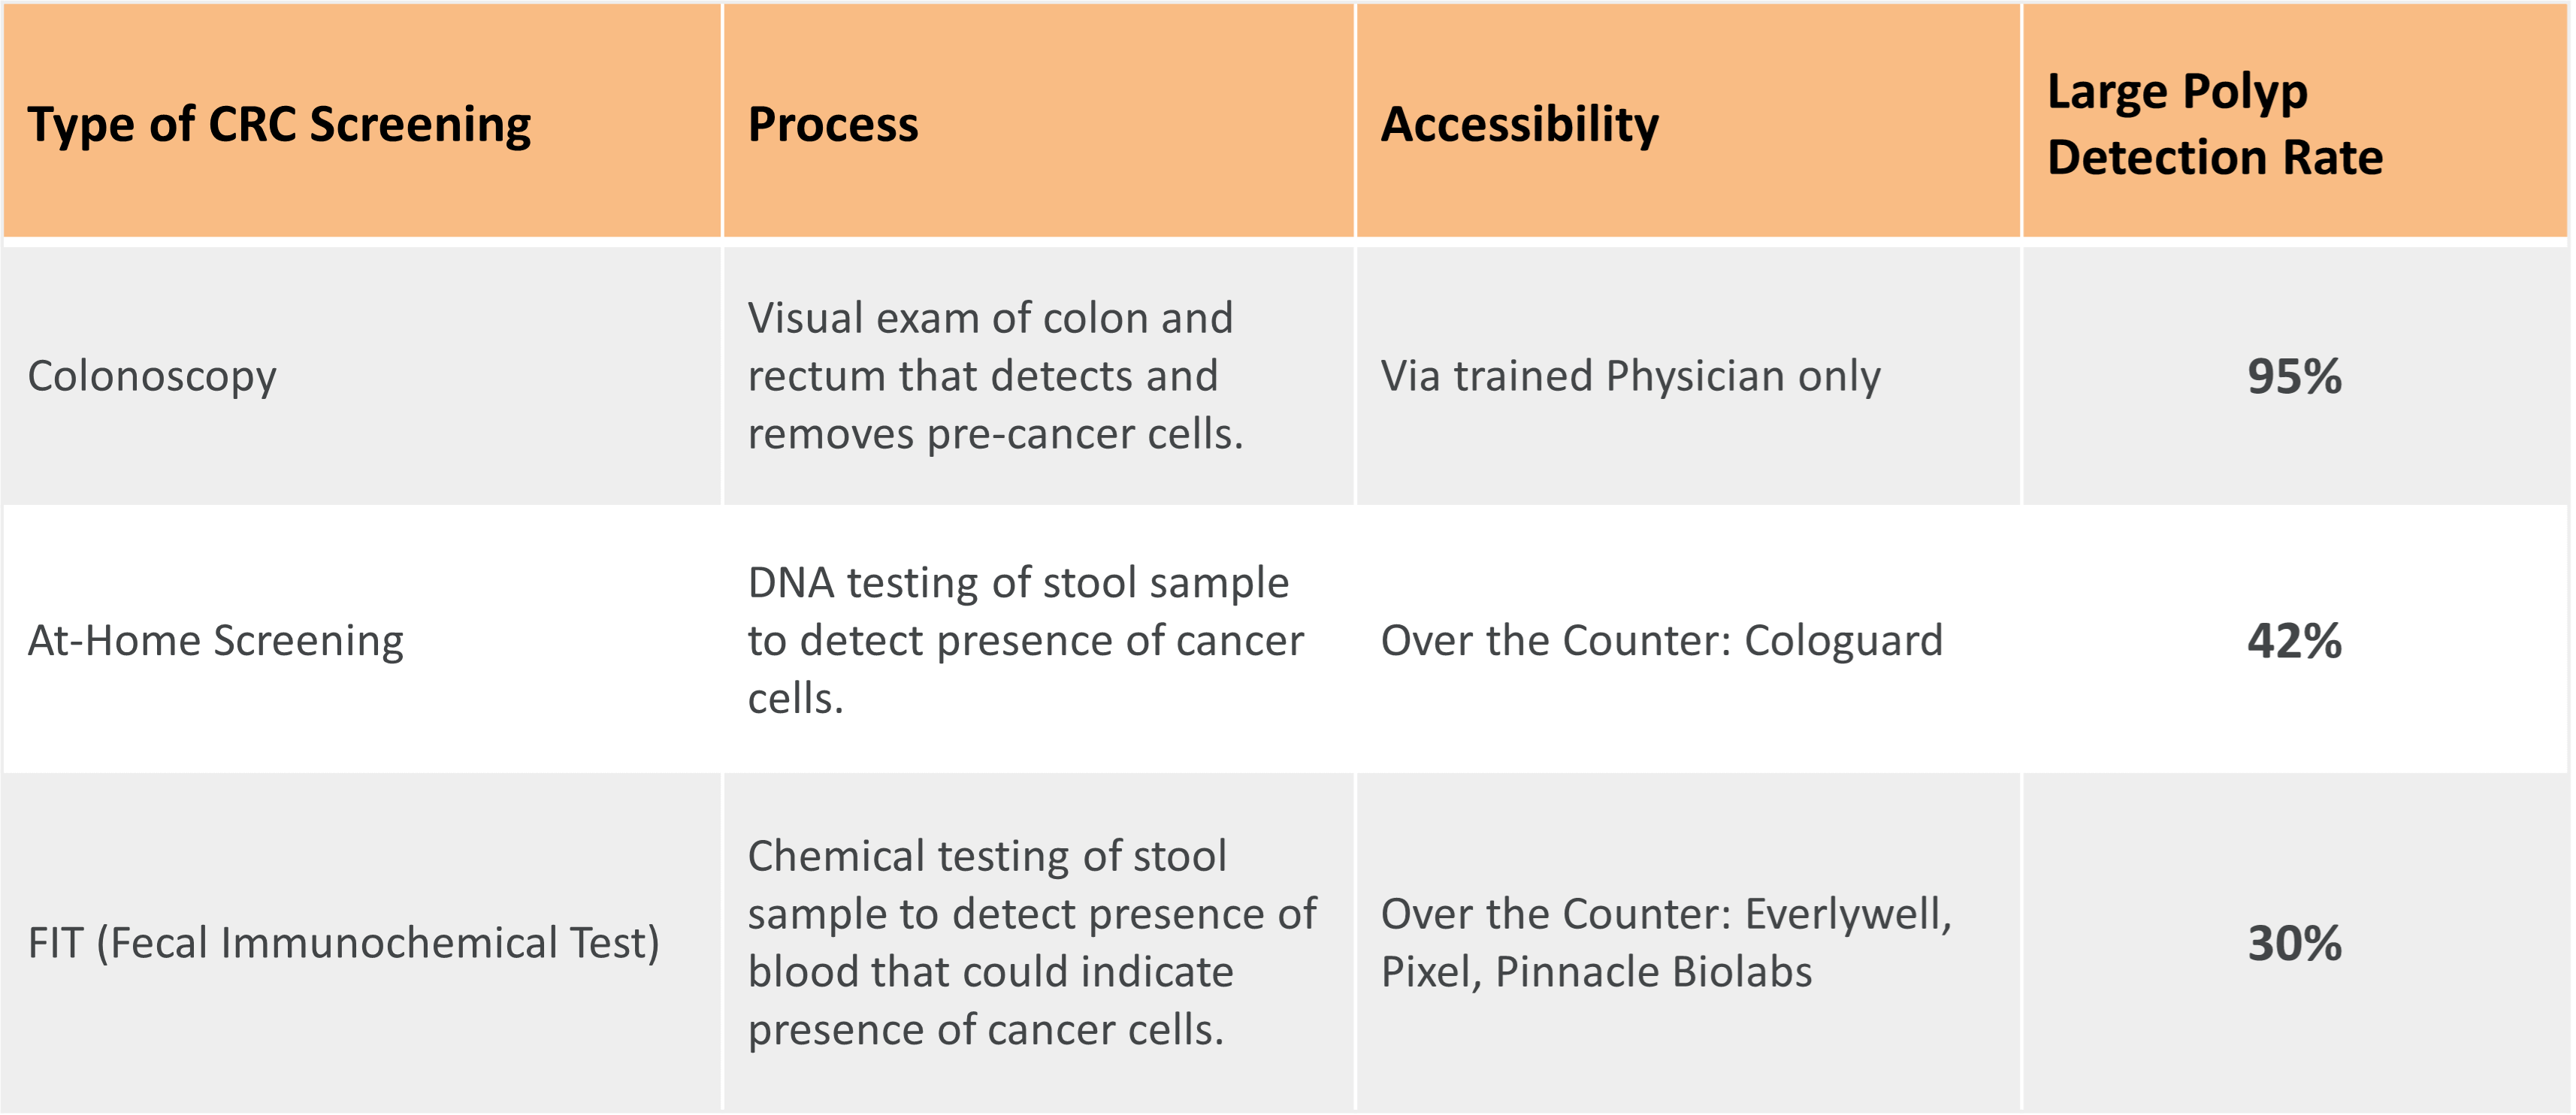Click the "Type of CRC Screening" column header
Image resolution: width=2576 pixels, height=1115 pixels.
point(279,125)
